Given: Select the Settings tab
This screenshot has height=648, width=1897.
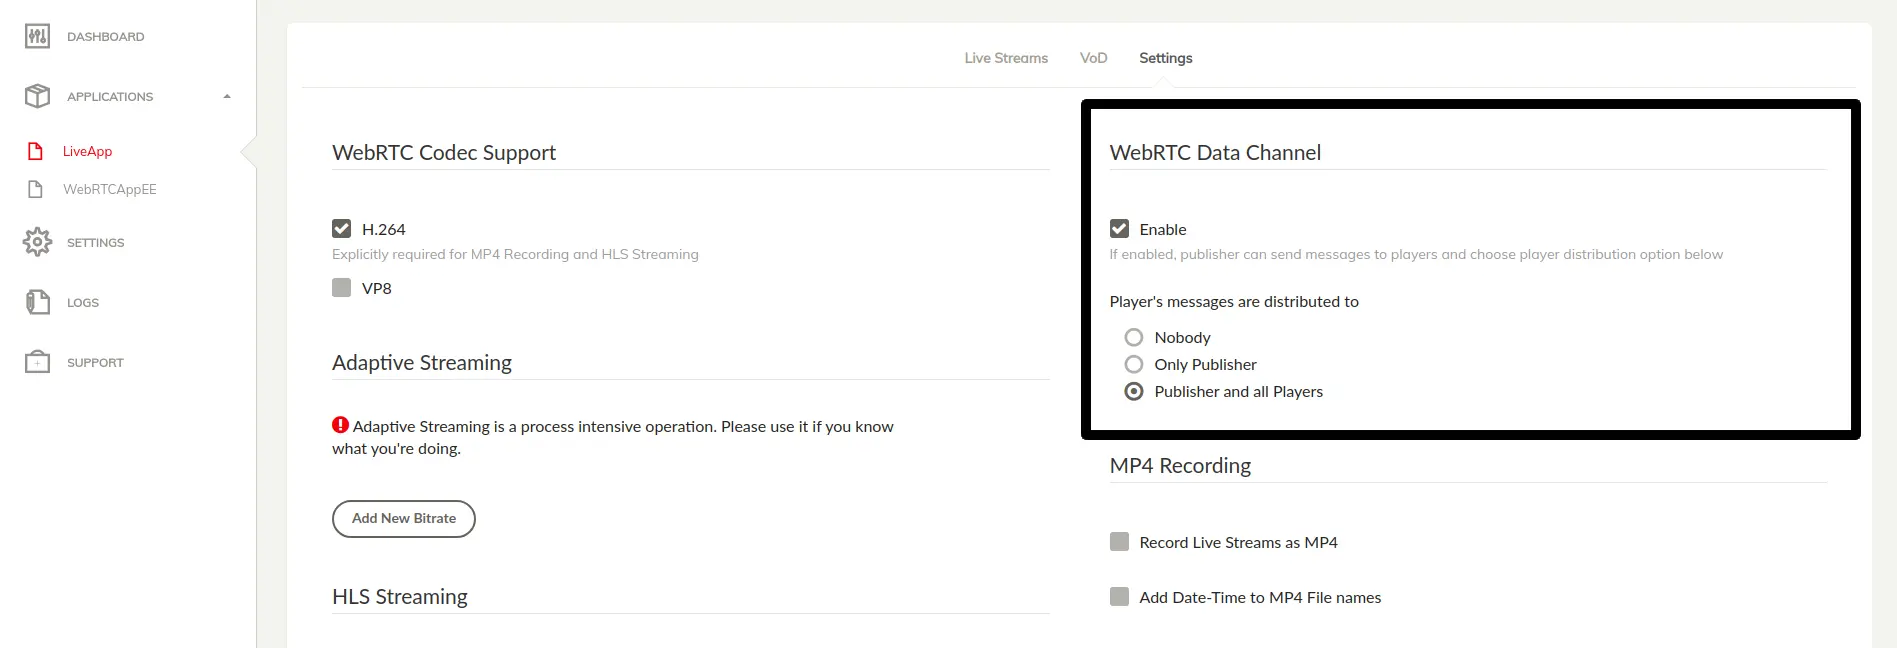Looking at the screenshot, I should click(1166, 58).
